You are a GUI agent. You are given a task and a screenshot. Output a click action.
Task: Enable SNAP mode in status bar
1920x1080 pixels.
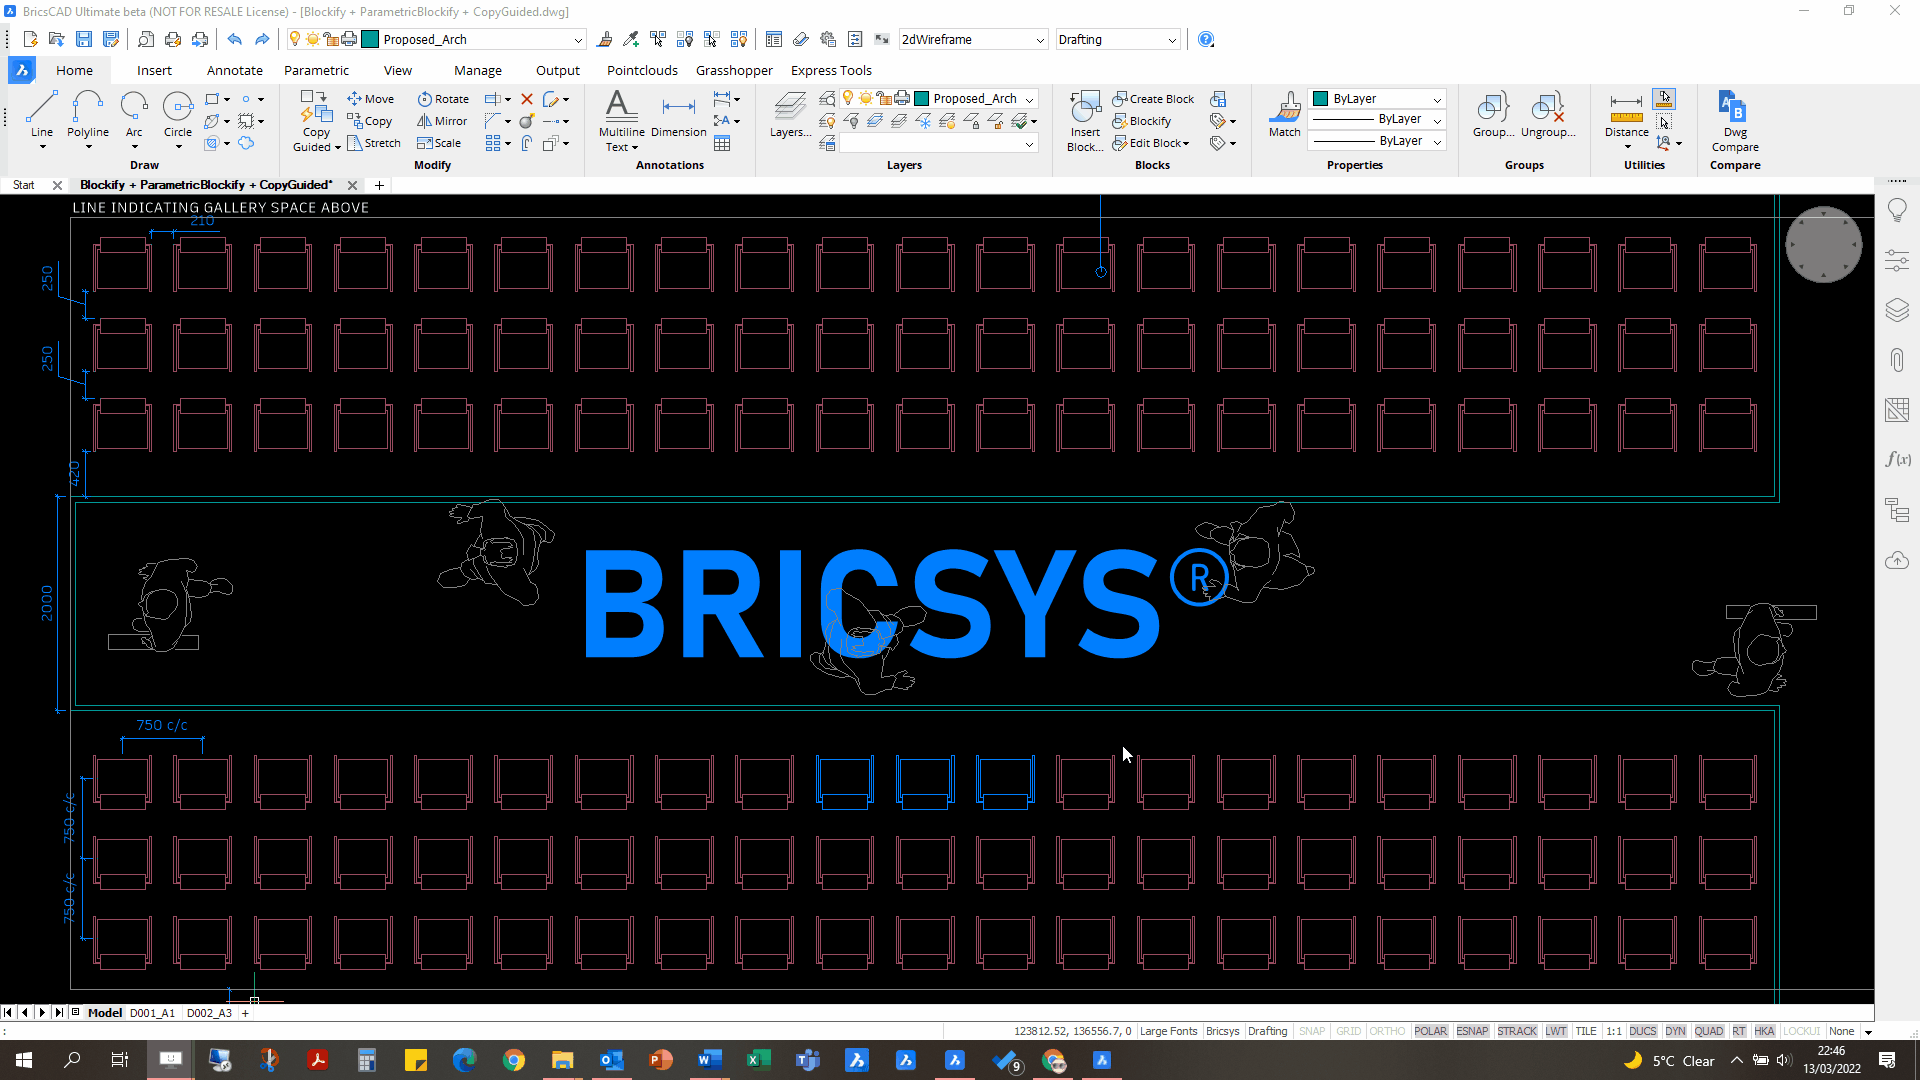point(1311,1030)
